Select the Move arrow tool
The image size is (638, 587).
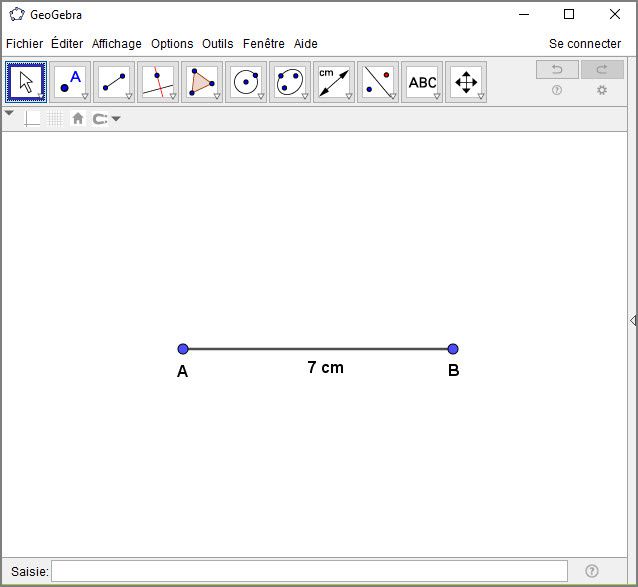(x=26, y=82)
